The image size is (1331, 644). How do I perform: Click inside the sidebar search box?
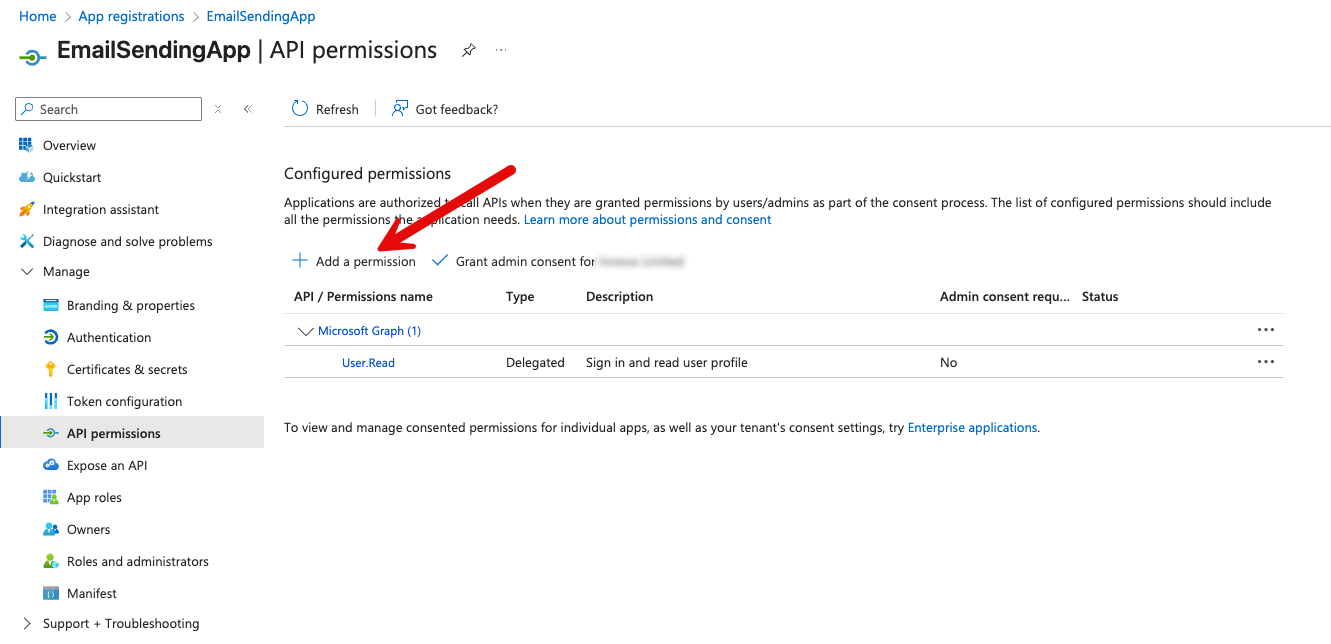pos(110,108)
